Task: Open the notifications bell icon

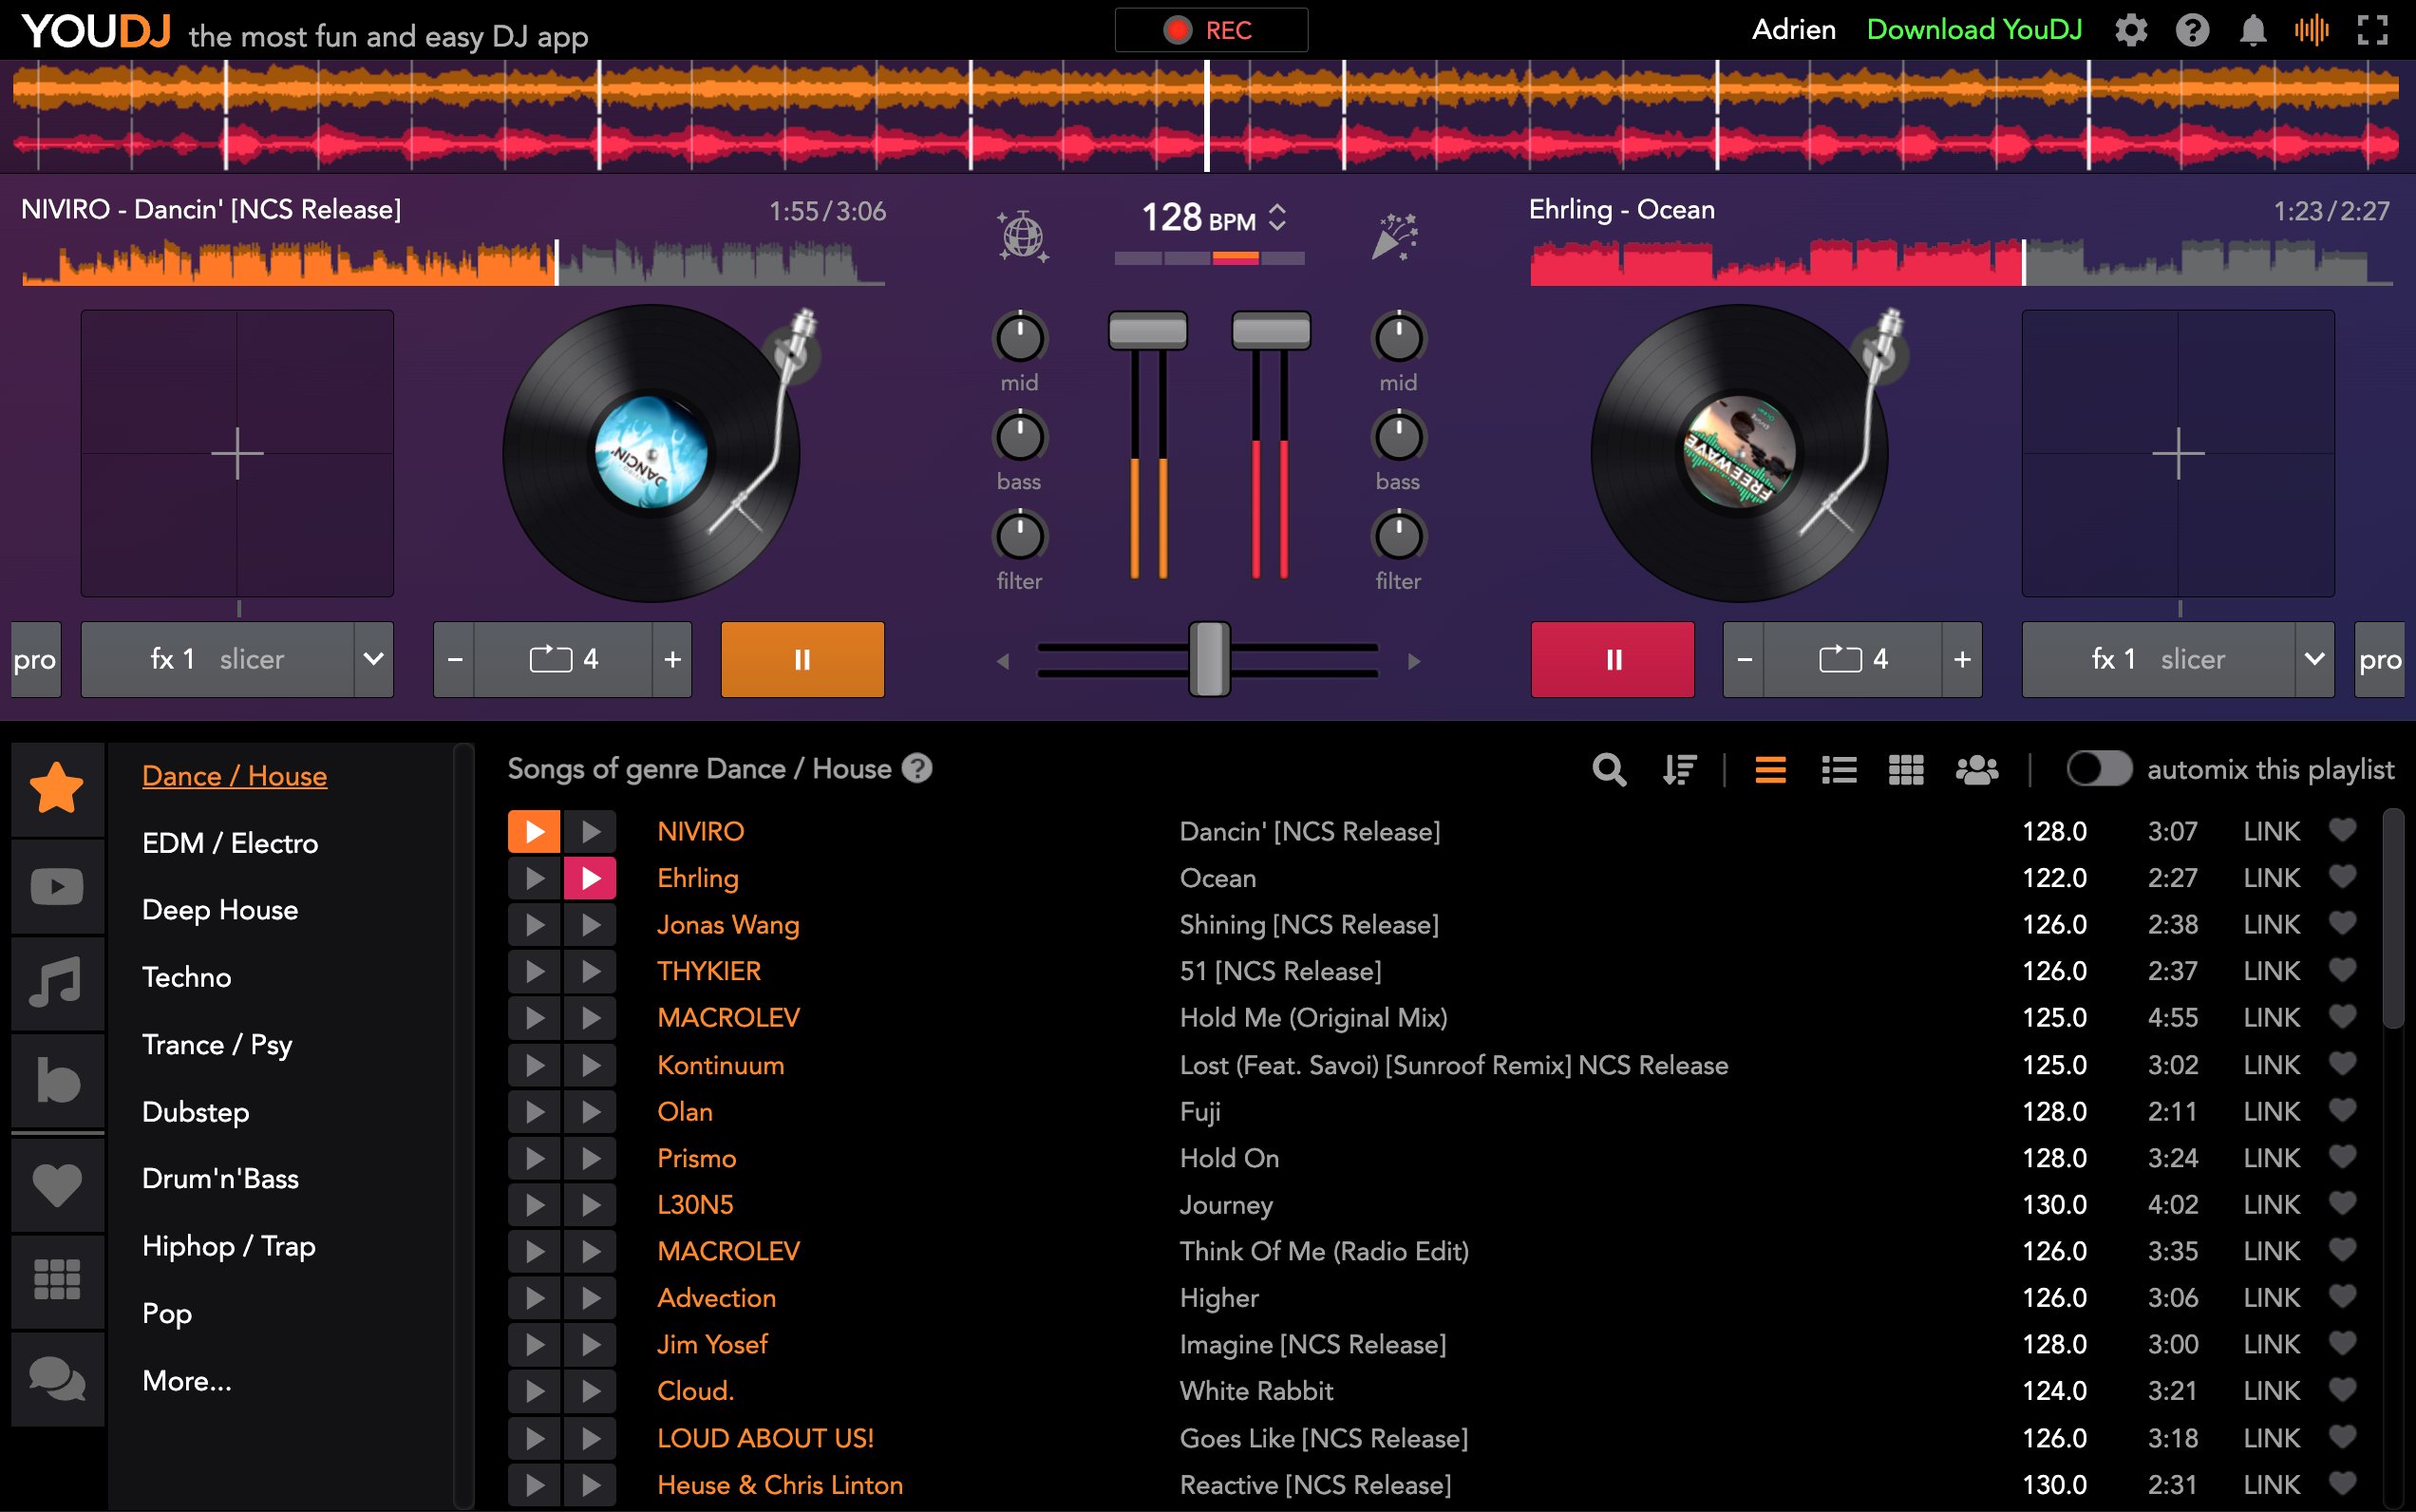Action: [2252, 30]
